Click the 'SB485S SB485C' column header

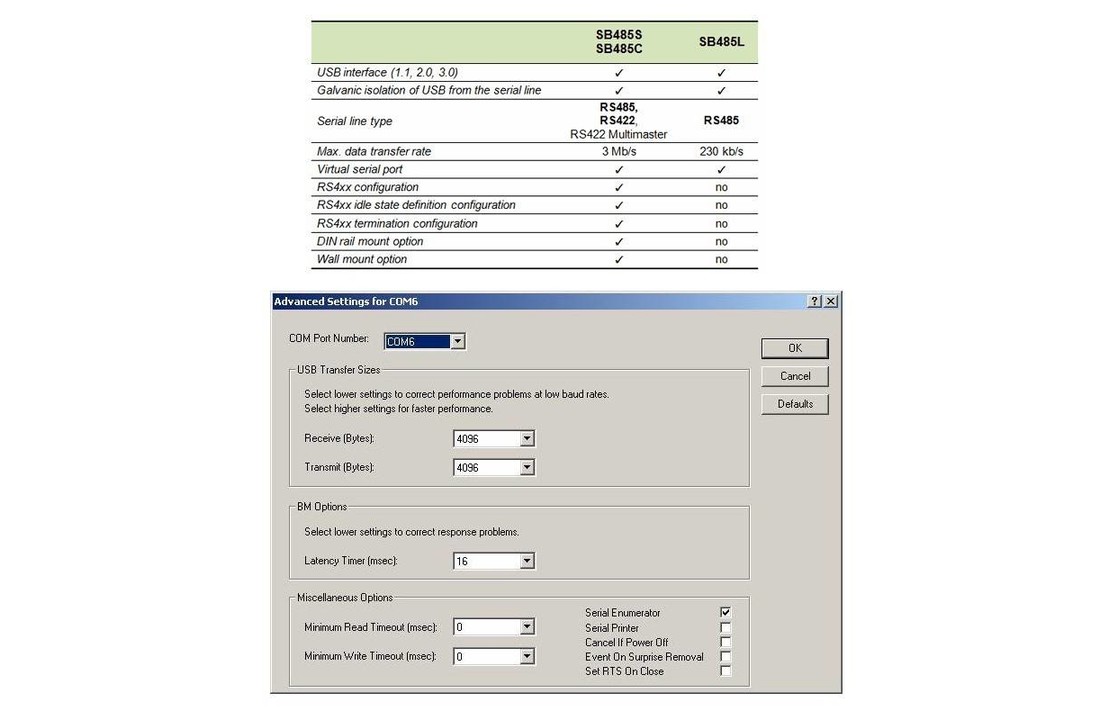619,42
